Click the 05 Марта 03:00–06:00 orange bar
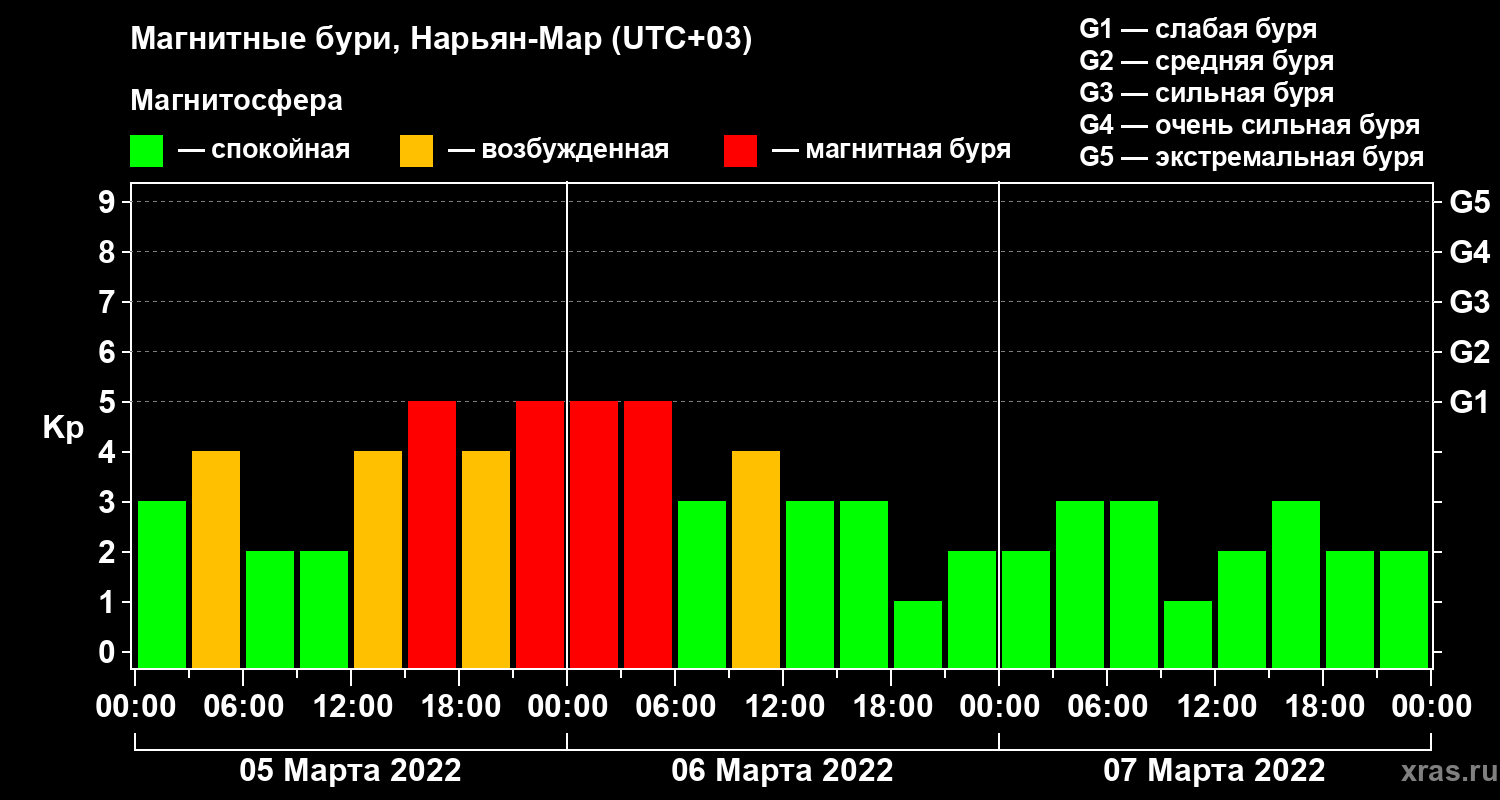 tap(216, 559)
